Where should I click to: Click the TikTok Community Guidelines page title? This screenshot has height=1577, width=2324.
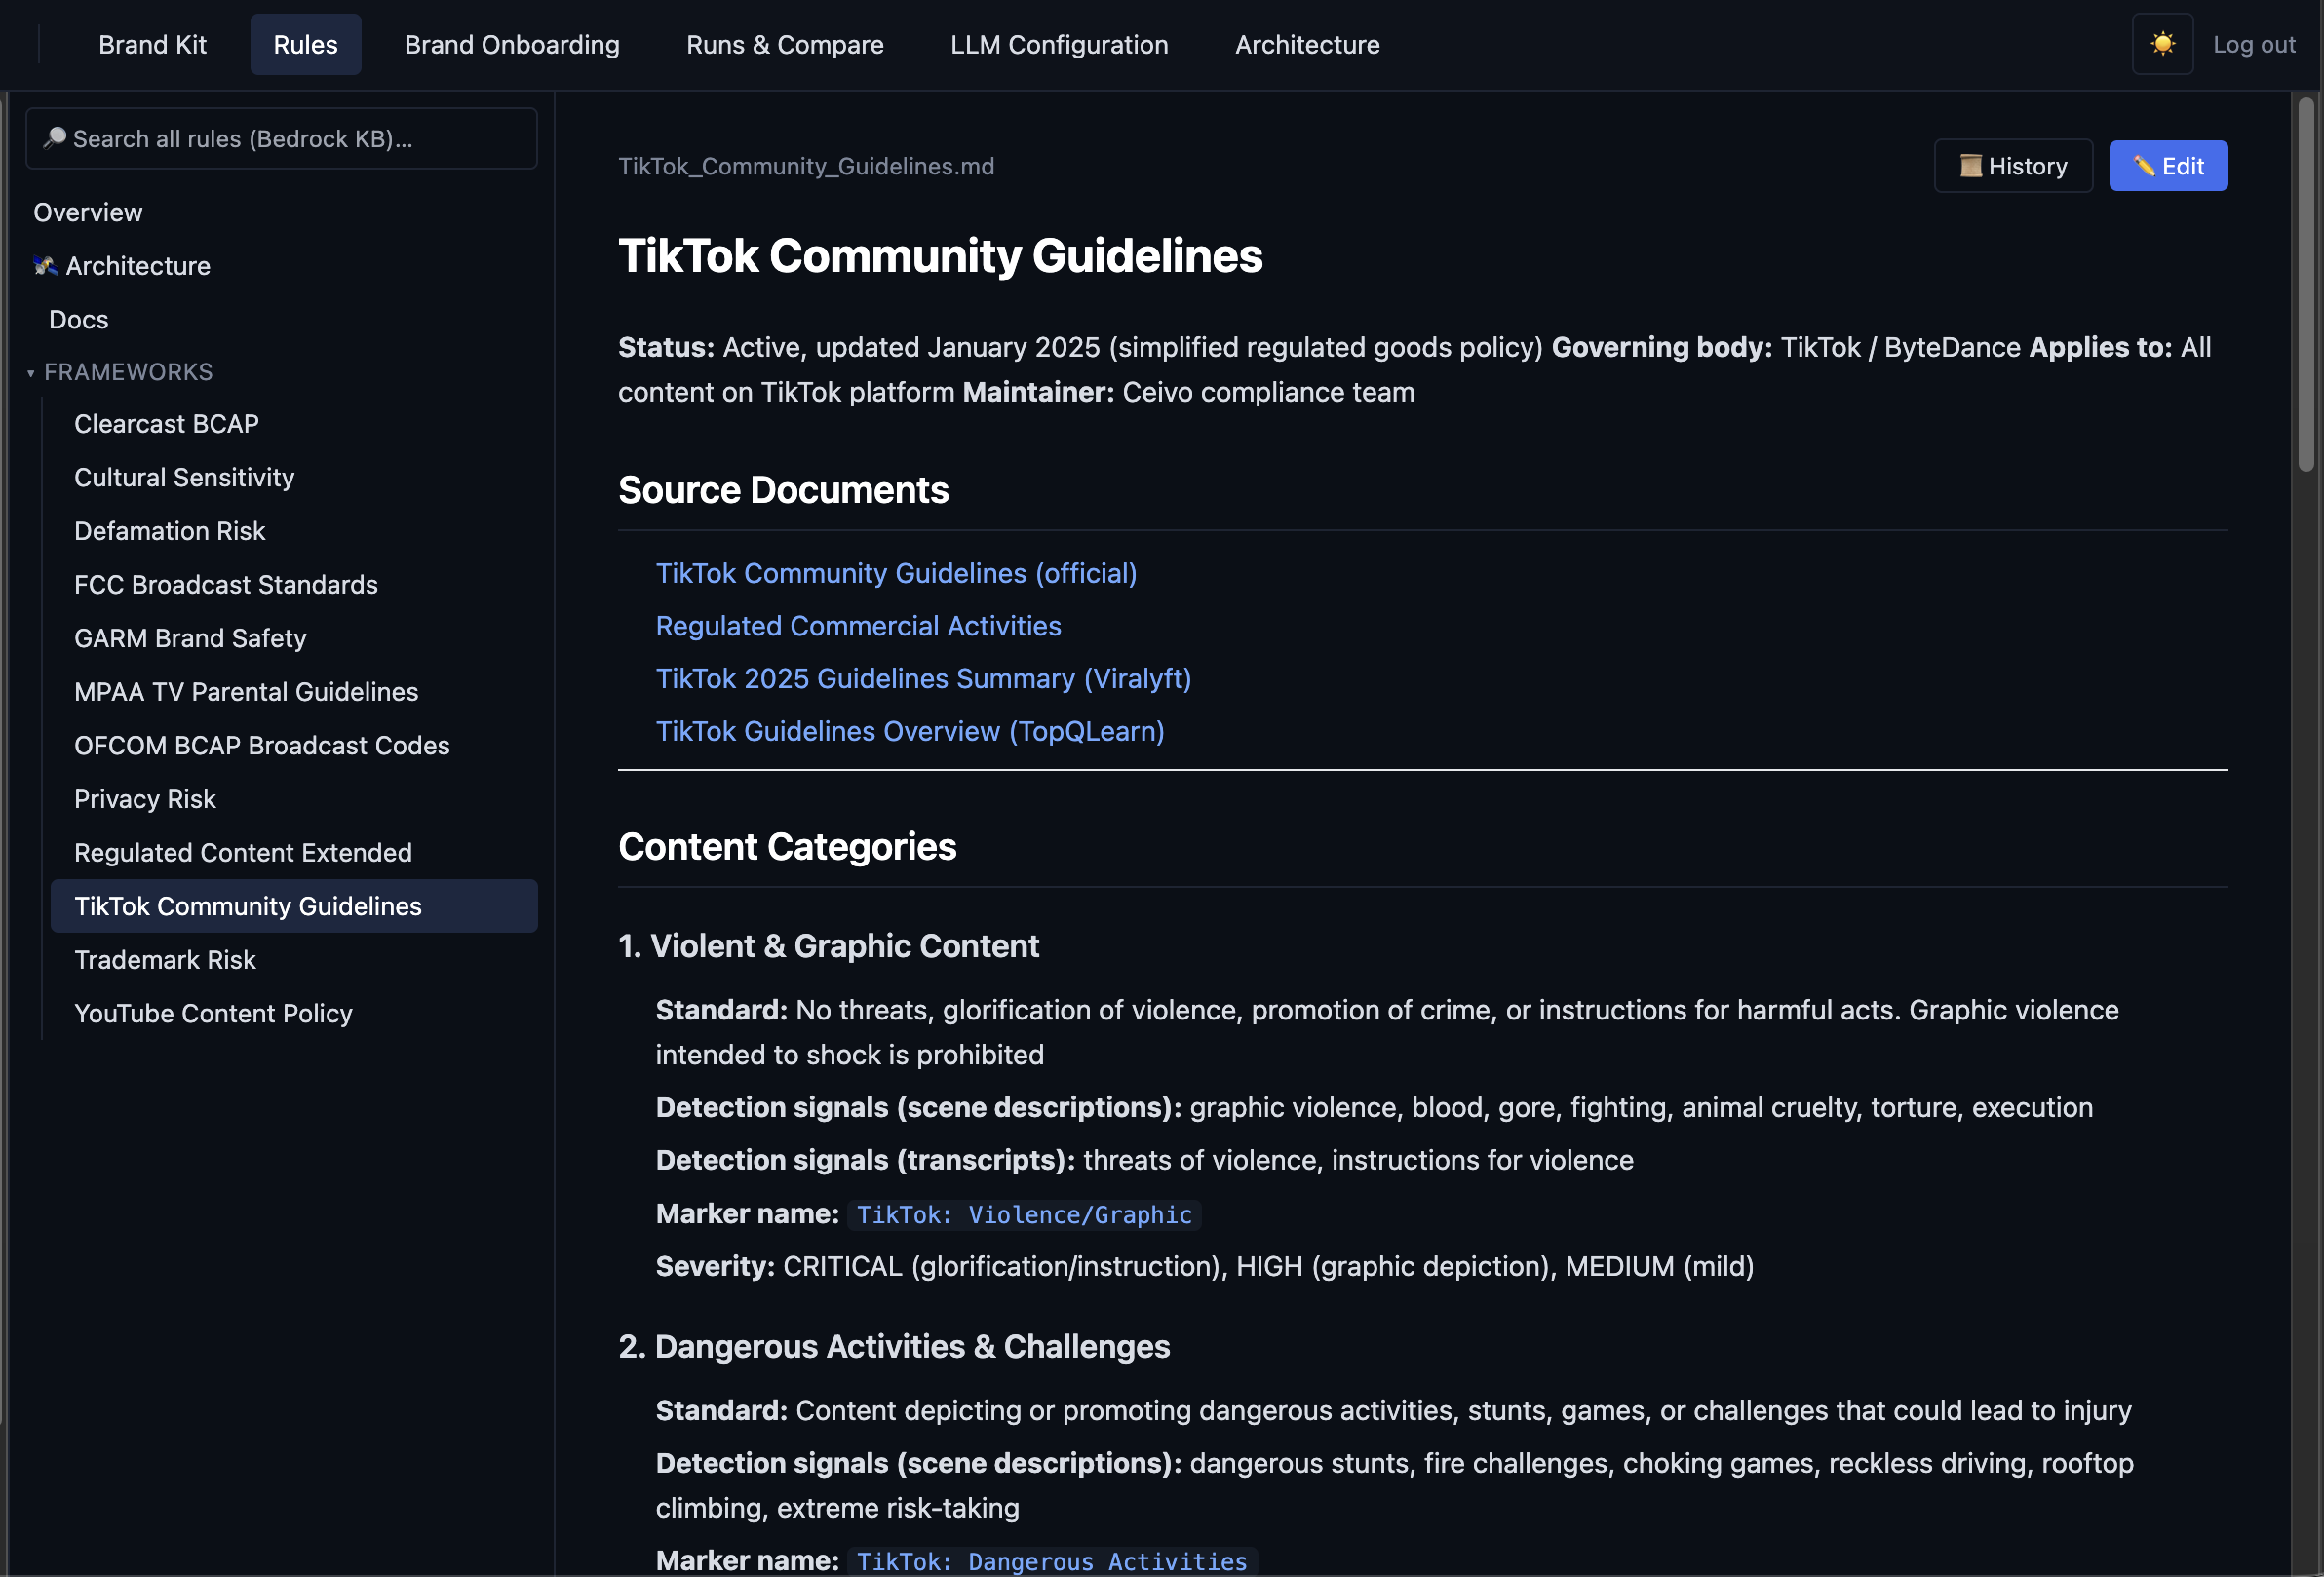click(x=940, y=255)
